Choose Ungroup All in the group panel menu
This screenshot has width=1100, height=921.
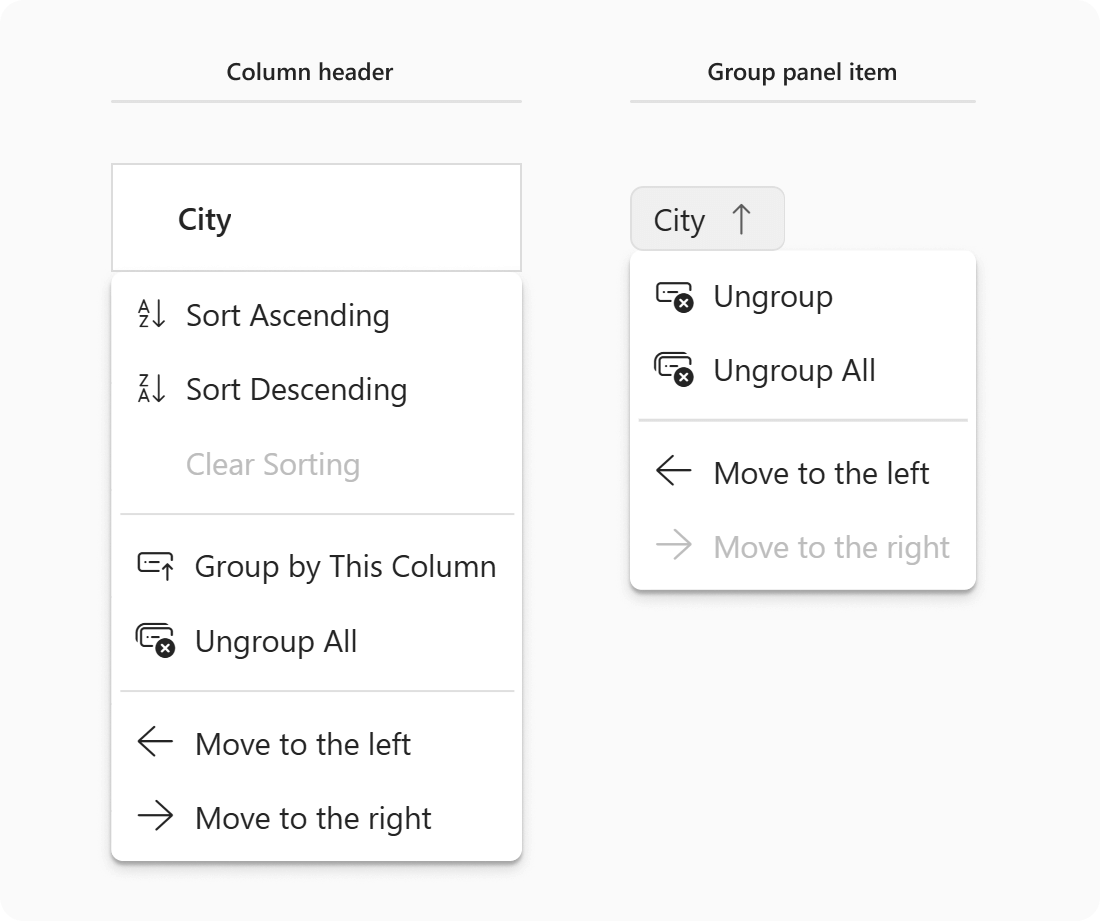tap(793, 370)
